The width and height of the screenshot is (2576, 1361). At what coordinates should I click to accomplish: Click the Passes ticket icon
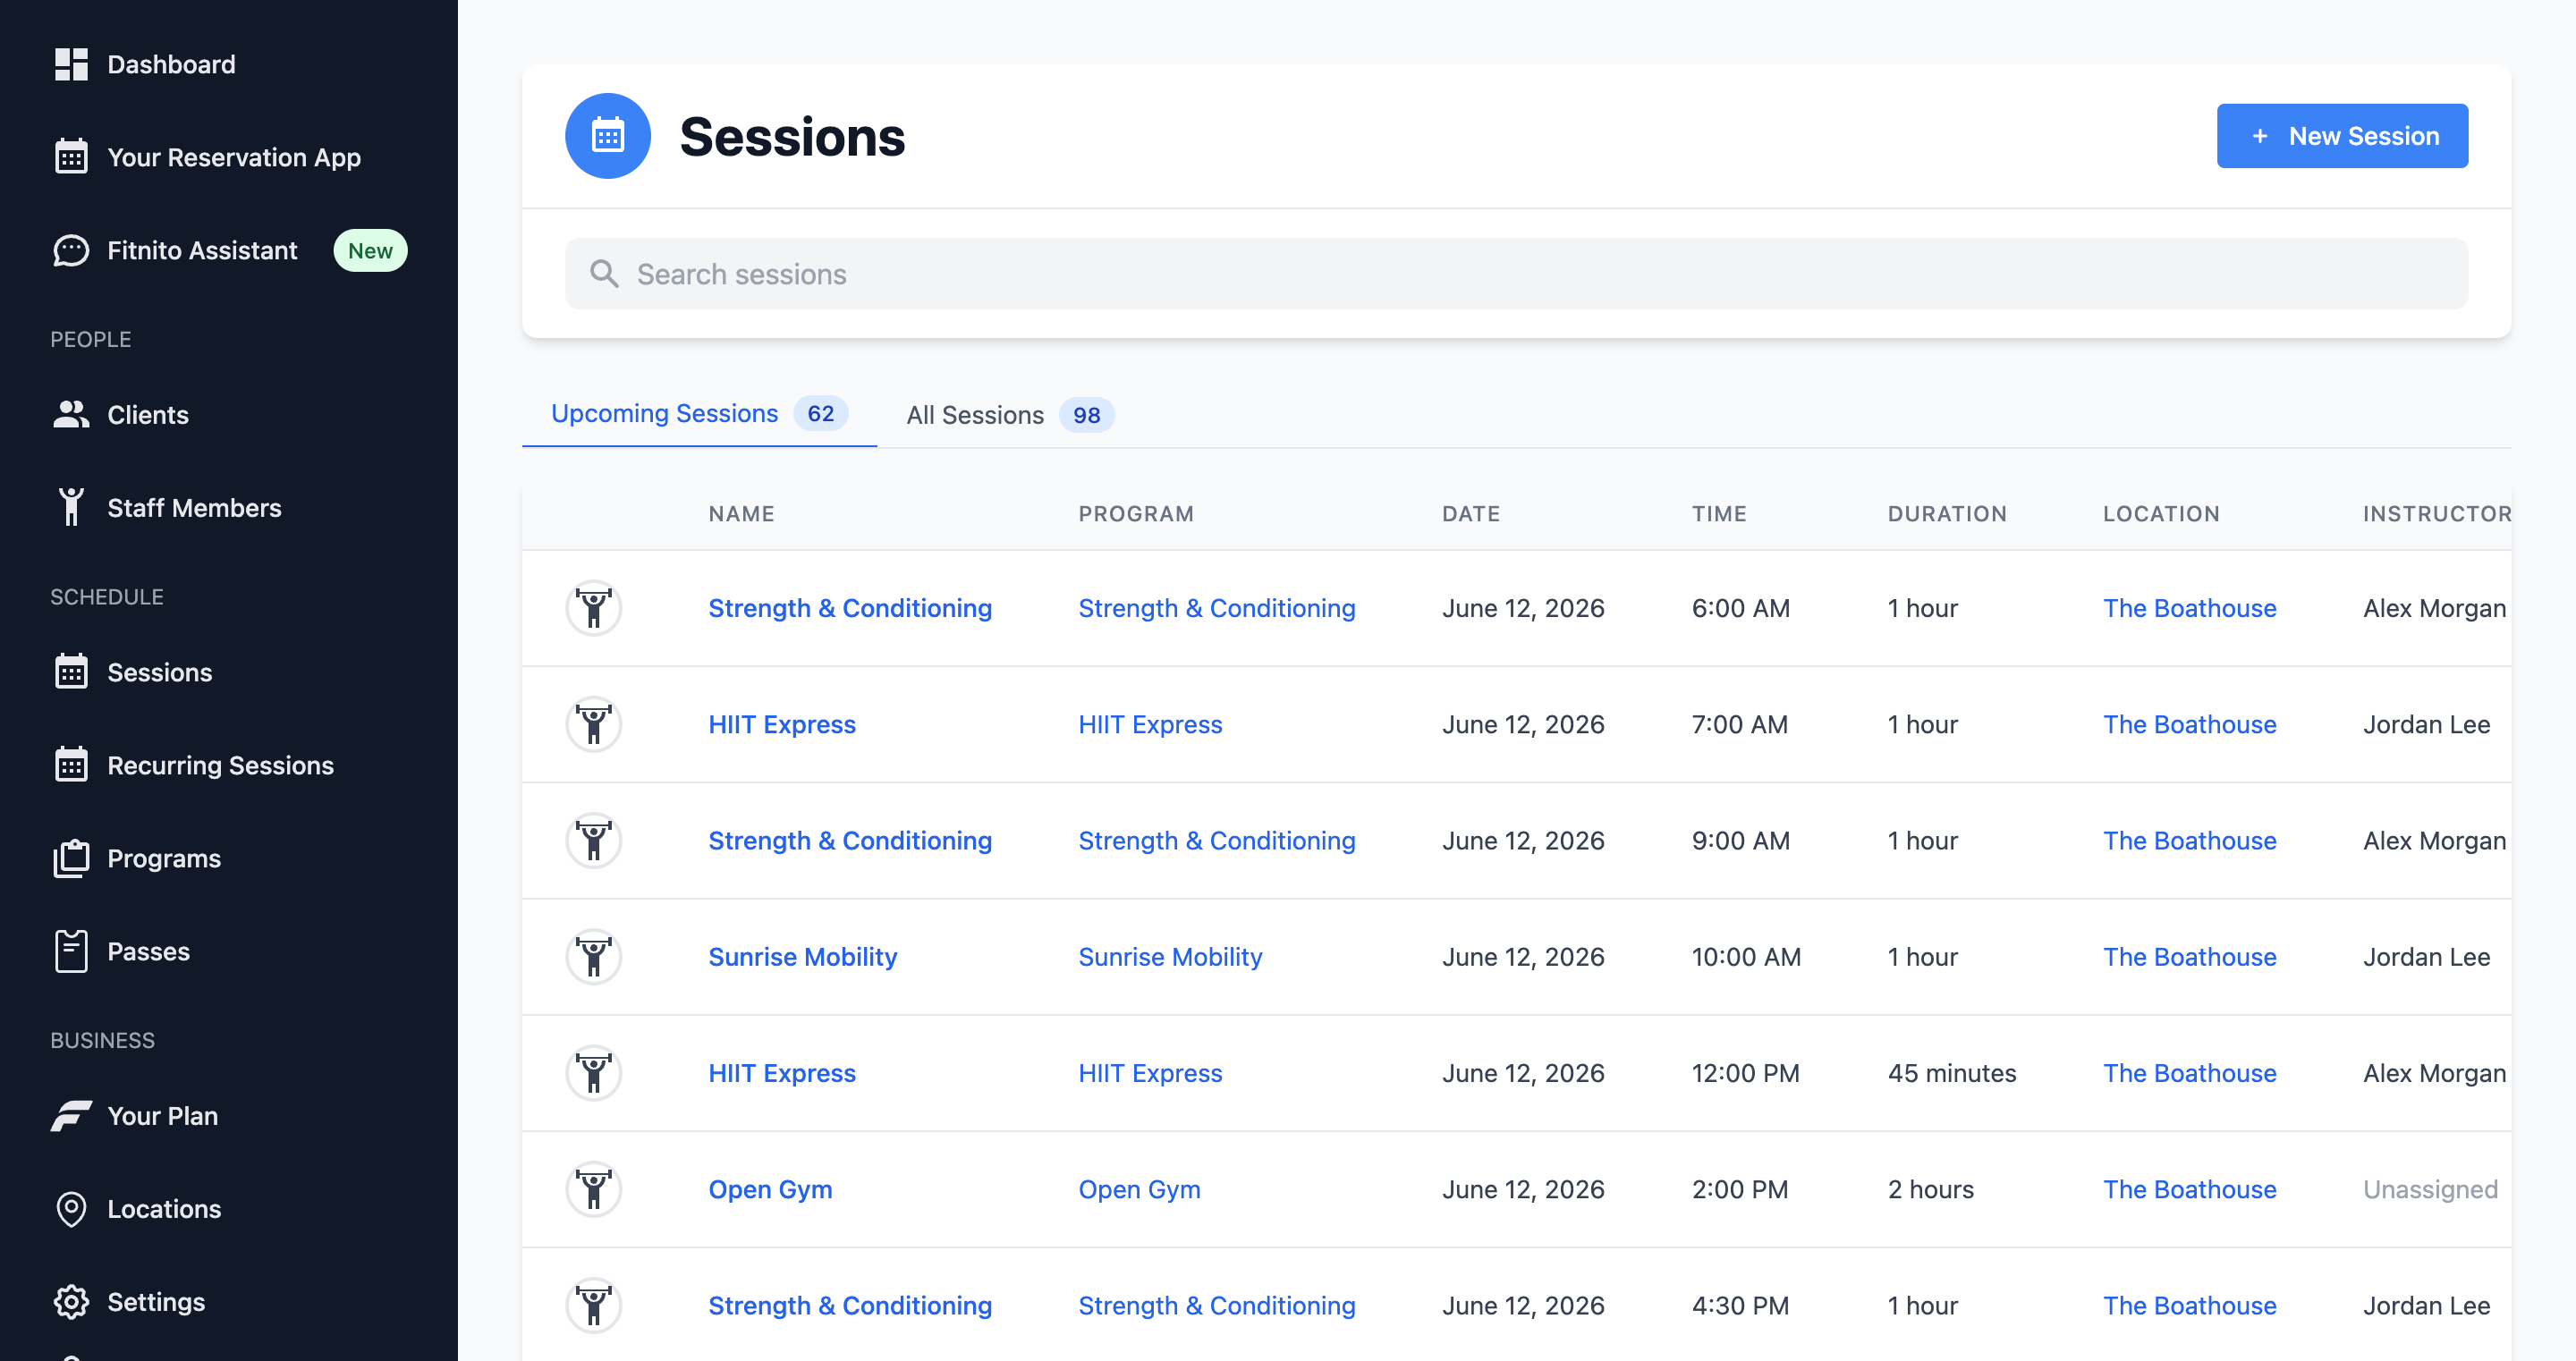click(71, 951)
